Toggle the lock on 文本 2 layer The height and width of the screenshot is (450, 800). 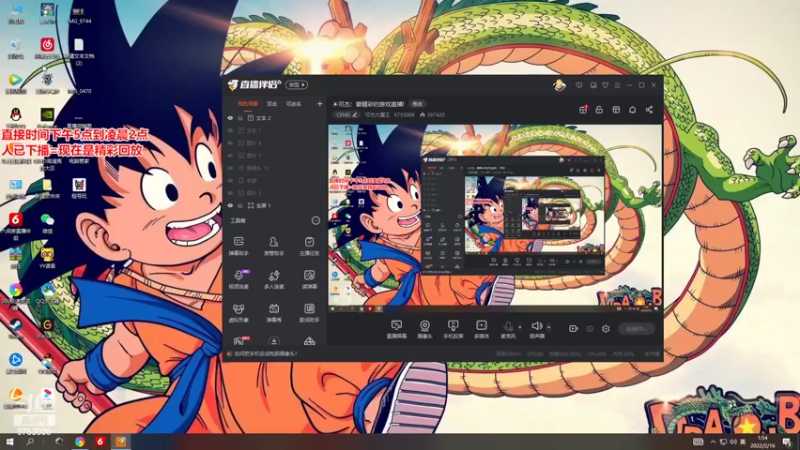pos(240,118)
